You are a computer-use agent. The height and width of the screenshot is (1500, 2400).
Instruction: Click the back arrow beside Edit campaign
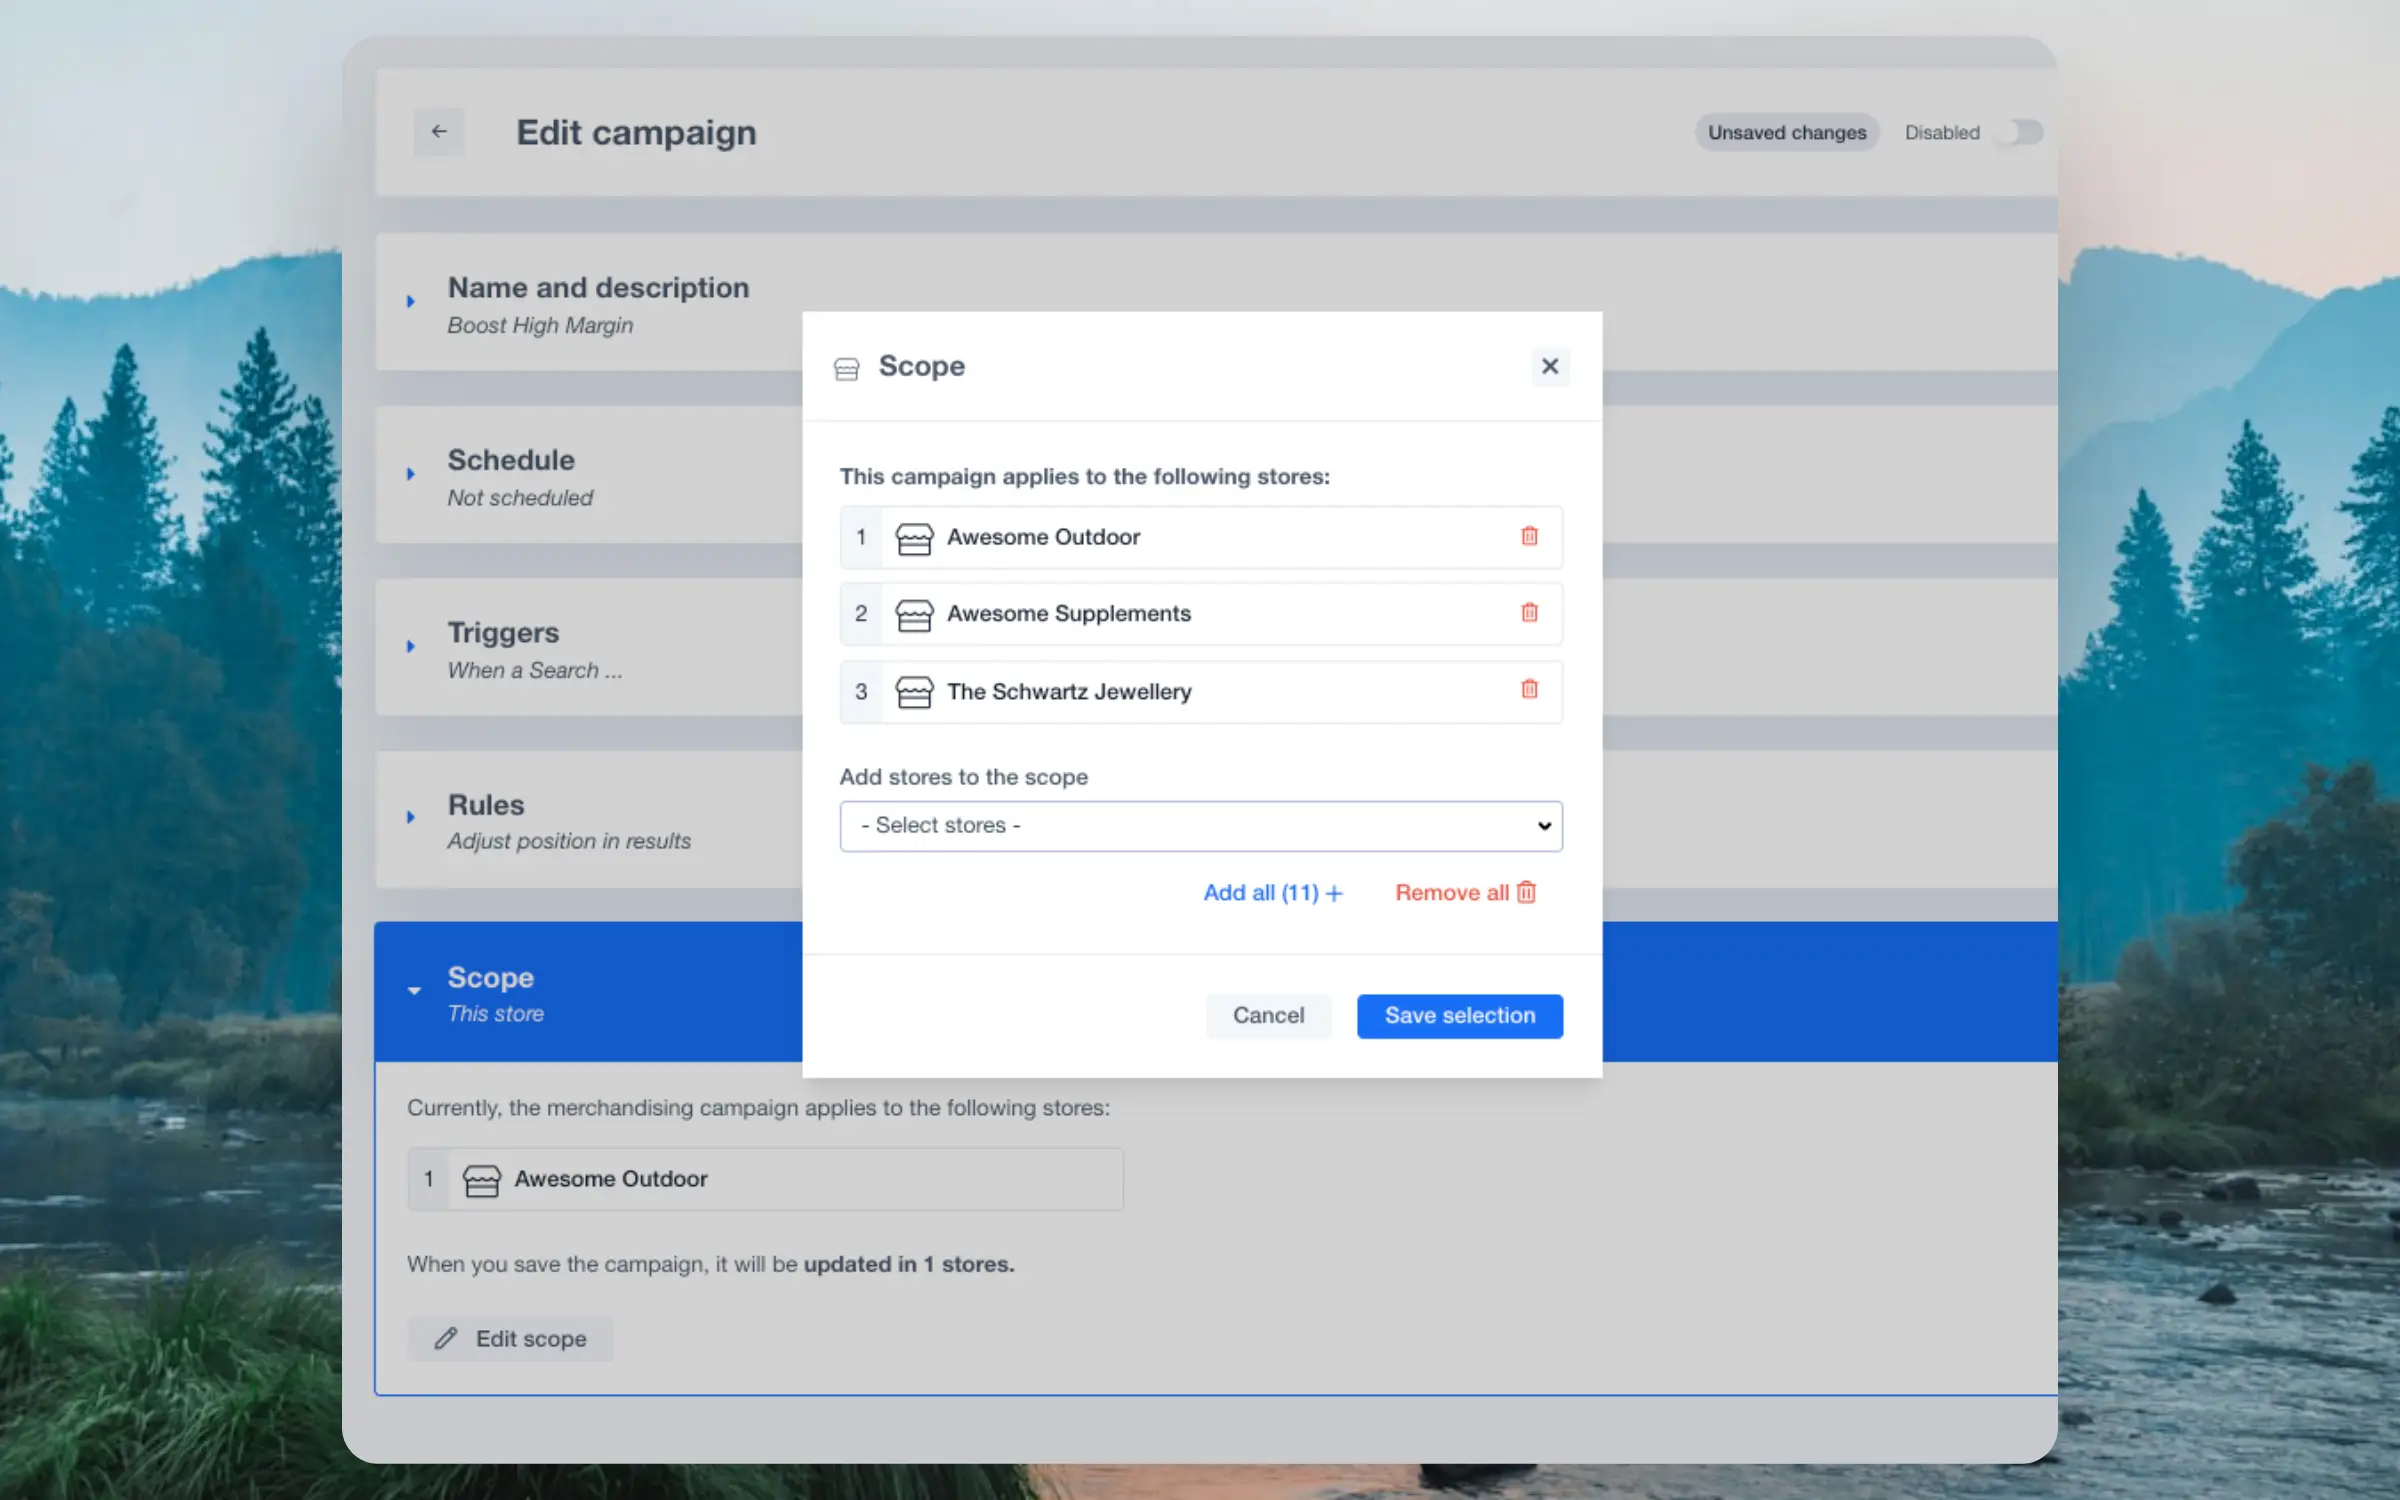point(439,132)
